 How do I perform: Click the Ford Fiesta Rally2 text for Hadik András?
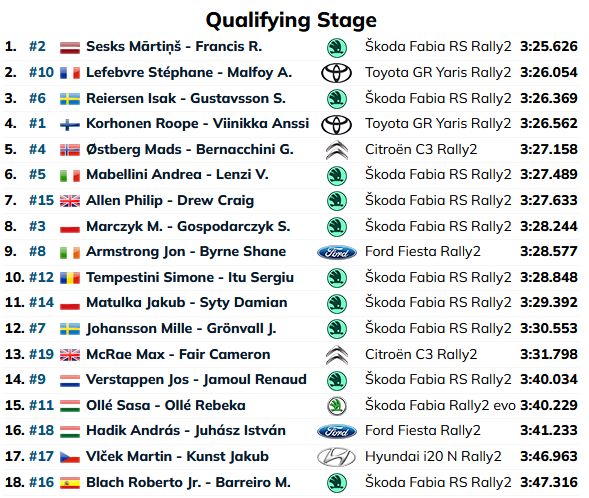coord(423,430)
